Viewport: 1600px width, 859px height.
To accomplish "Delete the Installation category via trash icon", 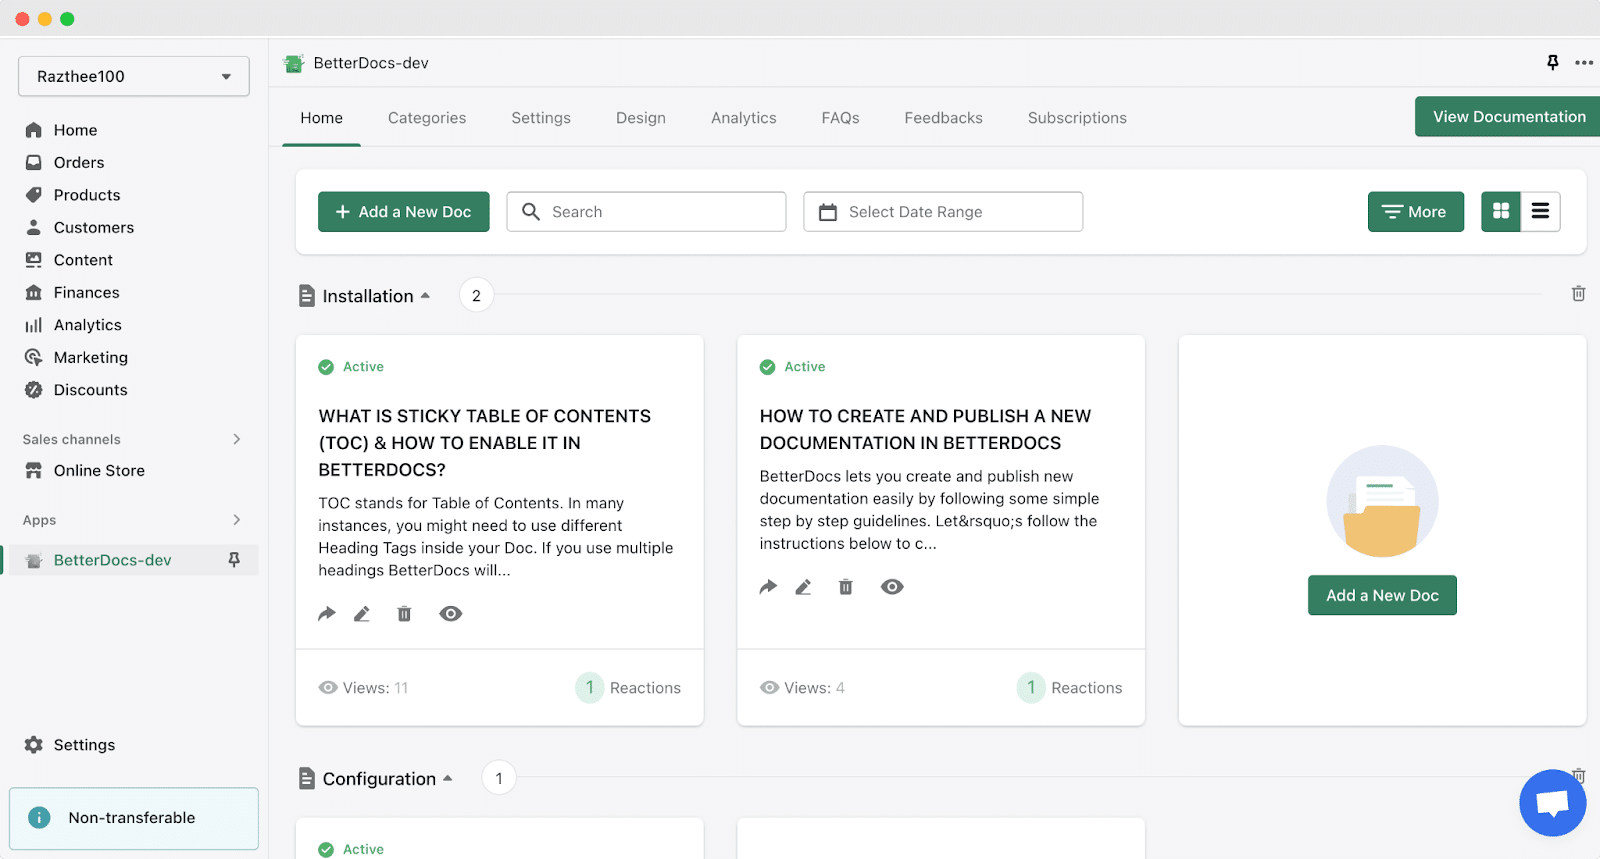I will click(x=1578, y=294).
